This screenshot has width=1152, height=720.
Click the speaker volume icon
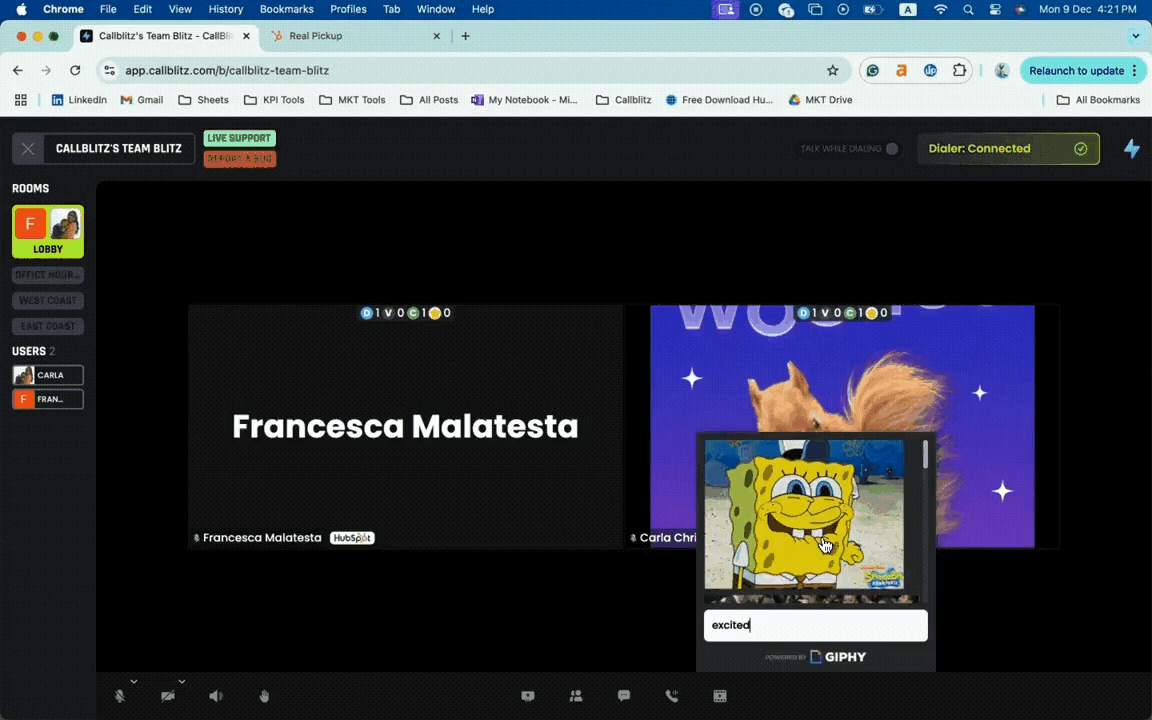tap(215, 696)
